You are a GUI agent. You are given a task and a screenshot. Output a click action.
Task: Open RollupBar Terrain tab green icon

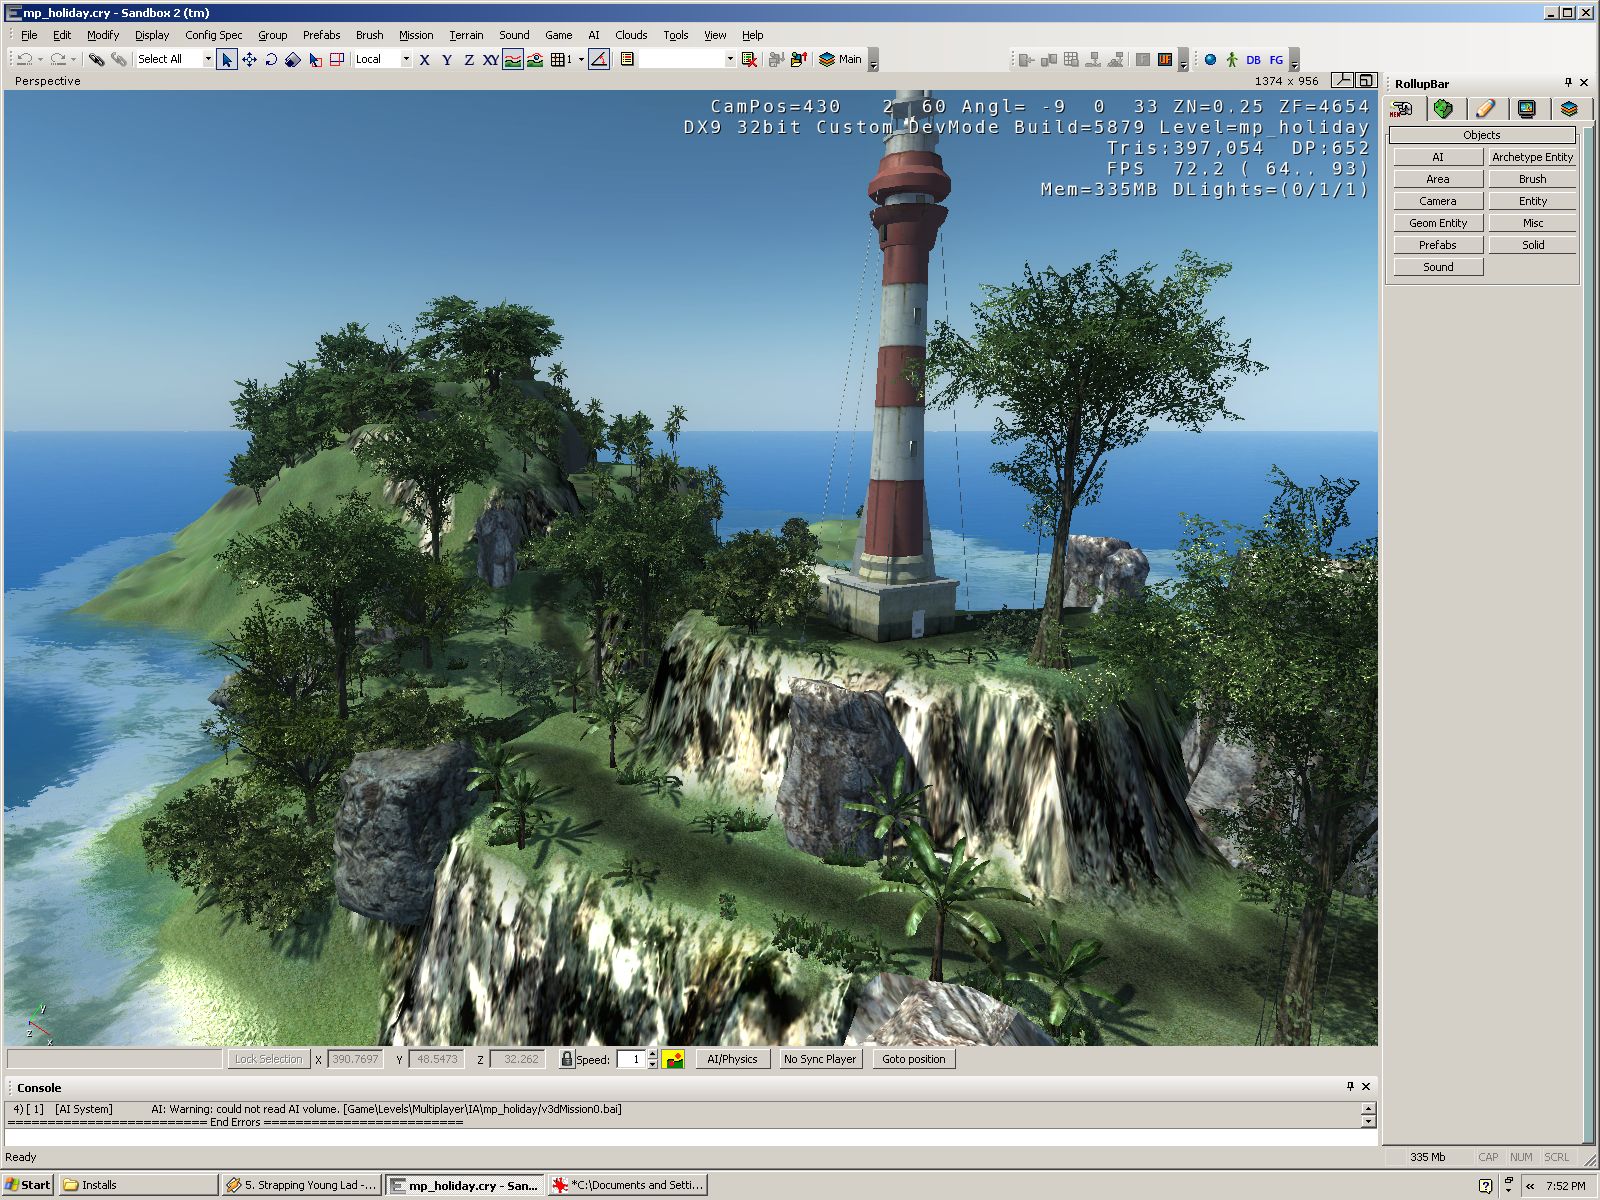click(x=1443, y=109)
